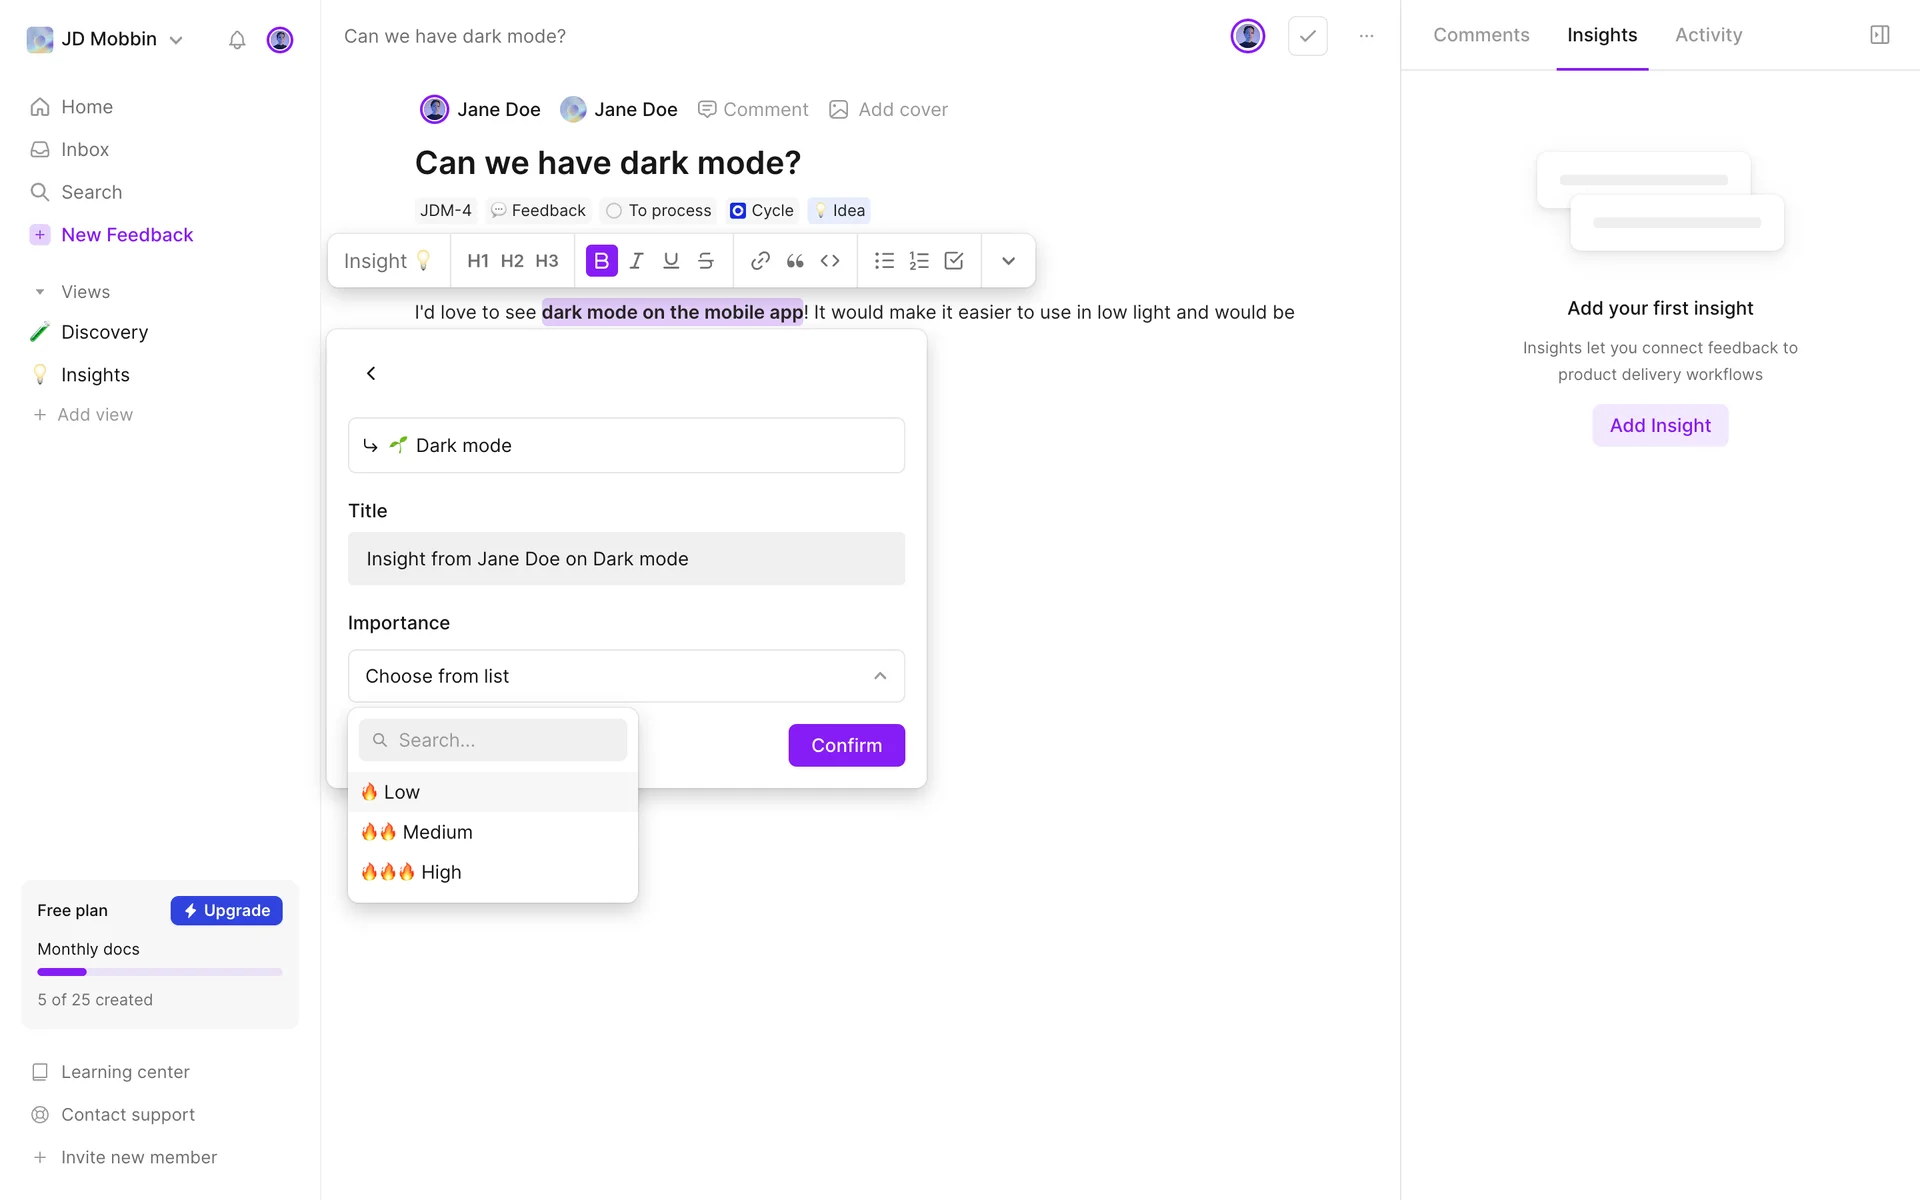Viewport: 1920px width, 1200px height.
Task: Click the Add Insight button
Action: point(1660,425)
